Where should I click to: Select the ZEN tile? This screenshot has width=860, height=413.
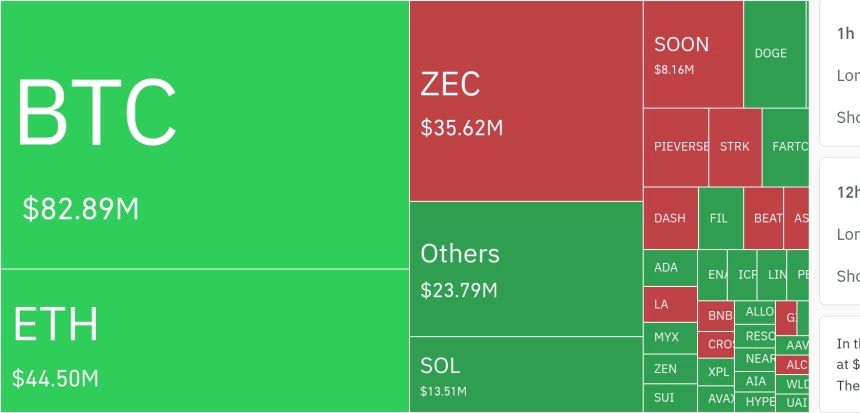click(668, 369)
